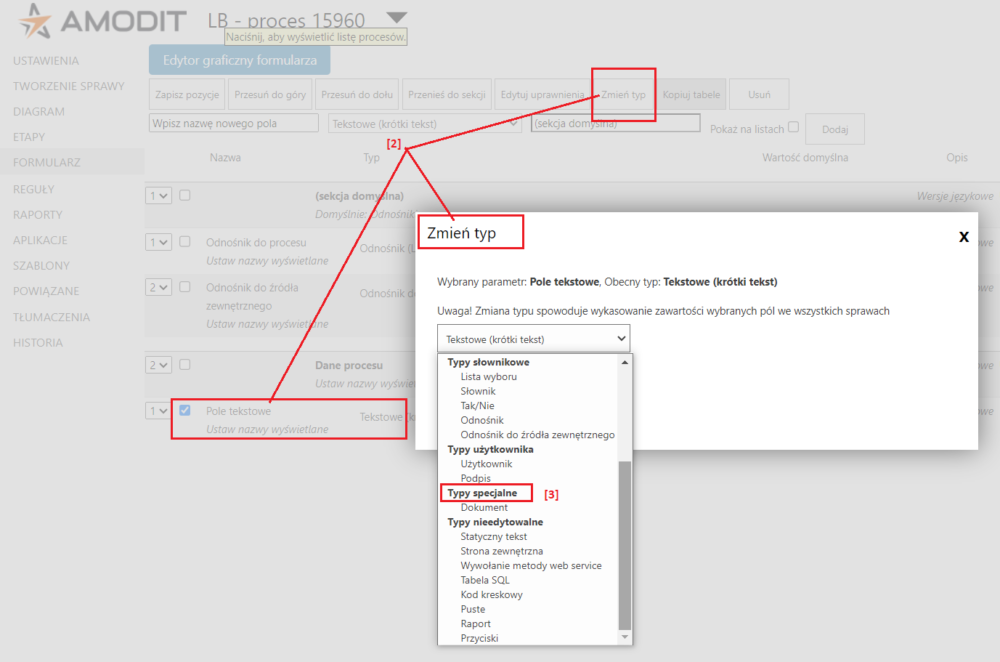Open the Tekstowe (krótki tekst) dialog dropdown
This screenshot has width=1000, height=662.
coord(533,339)
